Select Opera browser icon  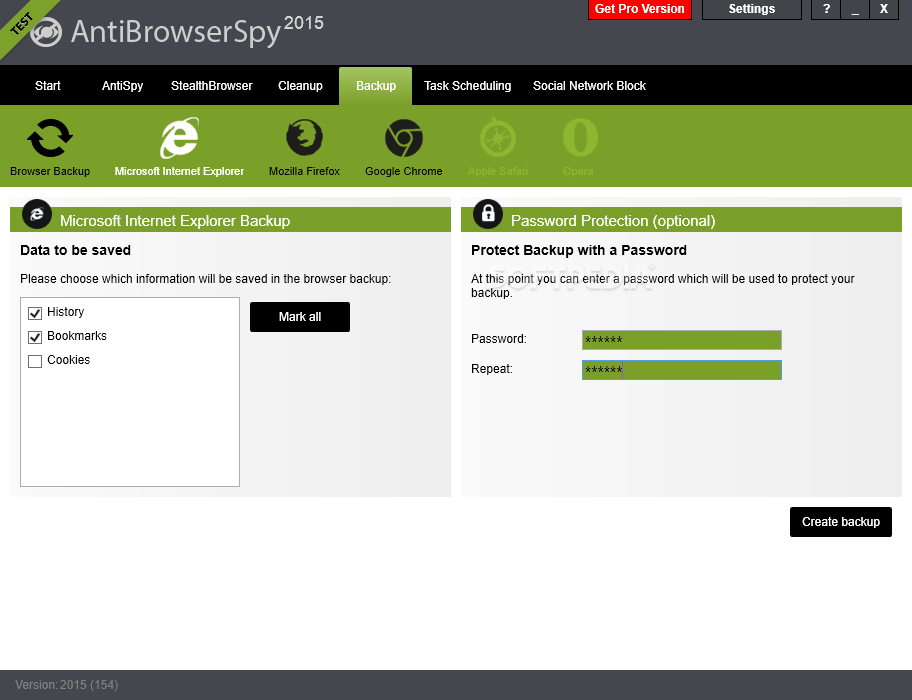coord(580,138)
